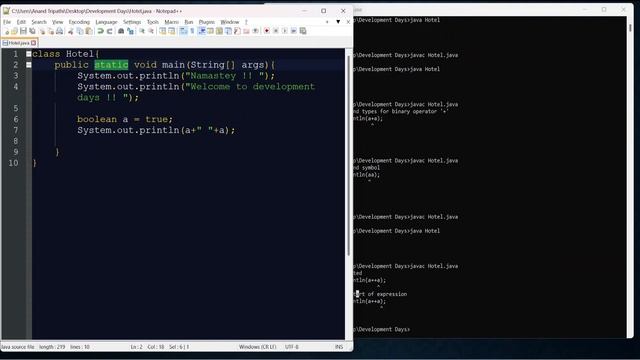Click the editor vertical scrollbar in Notepad++
This screenshot has width=640, height=360.
[x=349, y=155]
